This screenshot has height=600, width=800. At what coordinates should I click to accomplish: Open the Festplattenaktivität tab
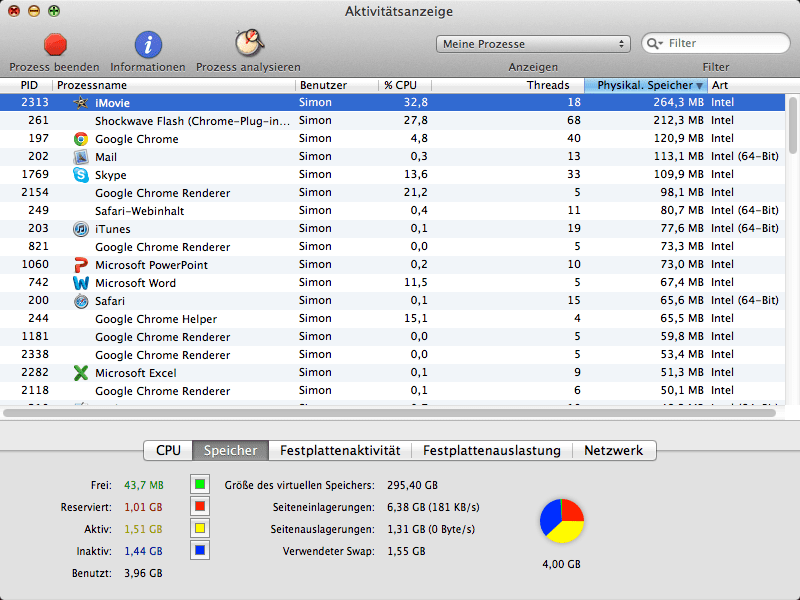pos(340,451)
